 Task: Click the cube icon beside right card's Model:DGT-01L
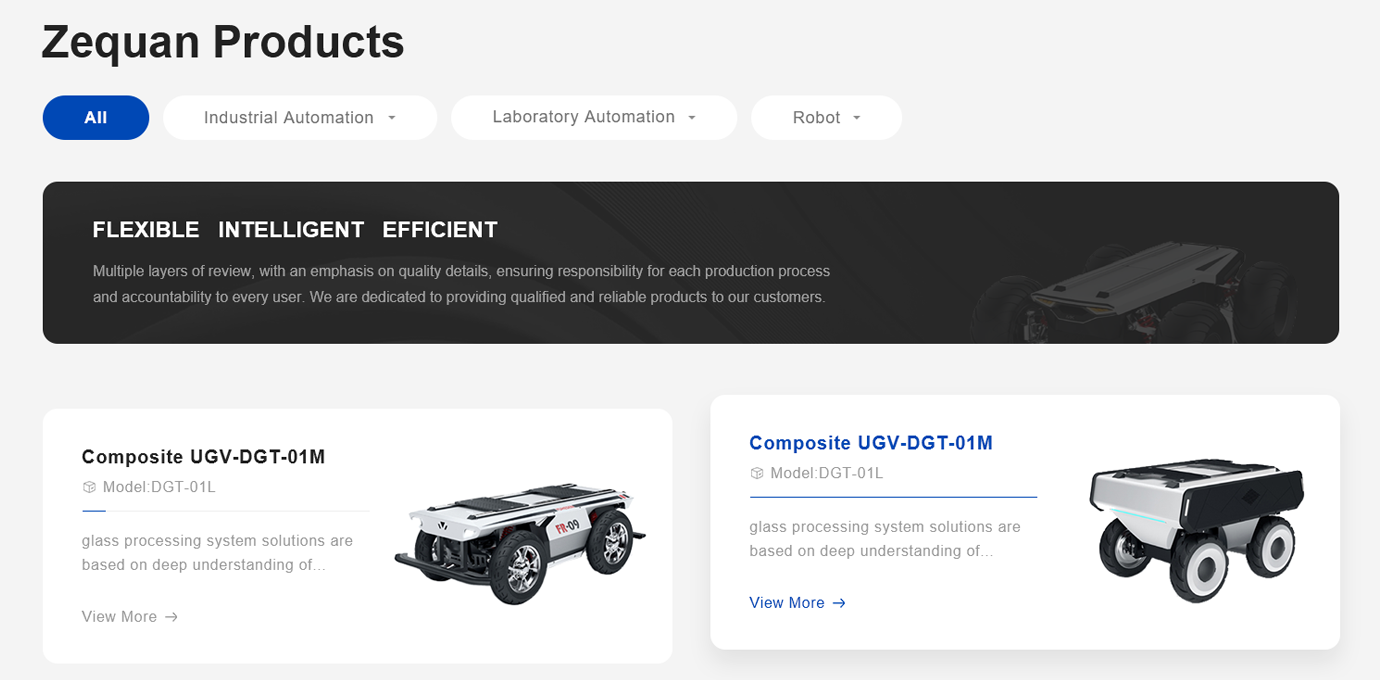coord(757,474)
